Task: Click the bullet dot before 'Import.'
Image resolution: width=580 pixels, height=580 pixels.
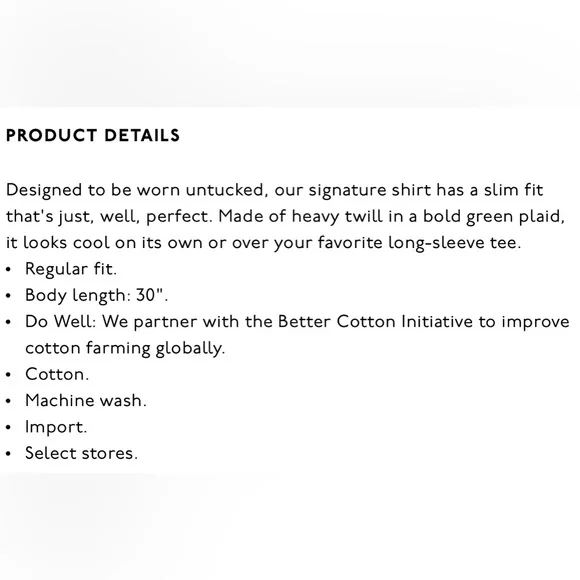Action: click(9, 428)
